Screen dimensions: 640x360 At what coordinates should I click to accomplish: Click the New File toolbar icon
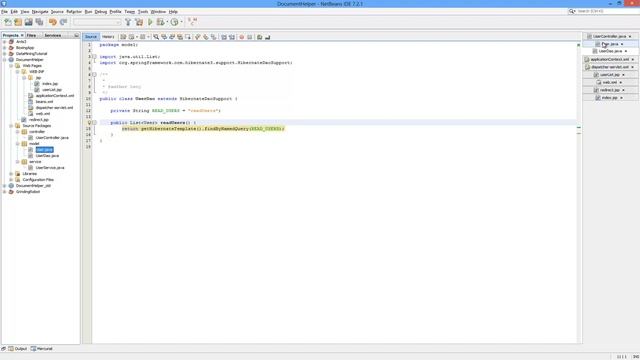click(8, 22)
